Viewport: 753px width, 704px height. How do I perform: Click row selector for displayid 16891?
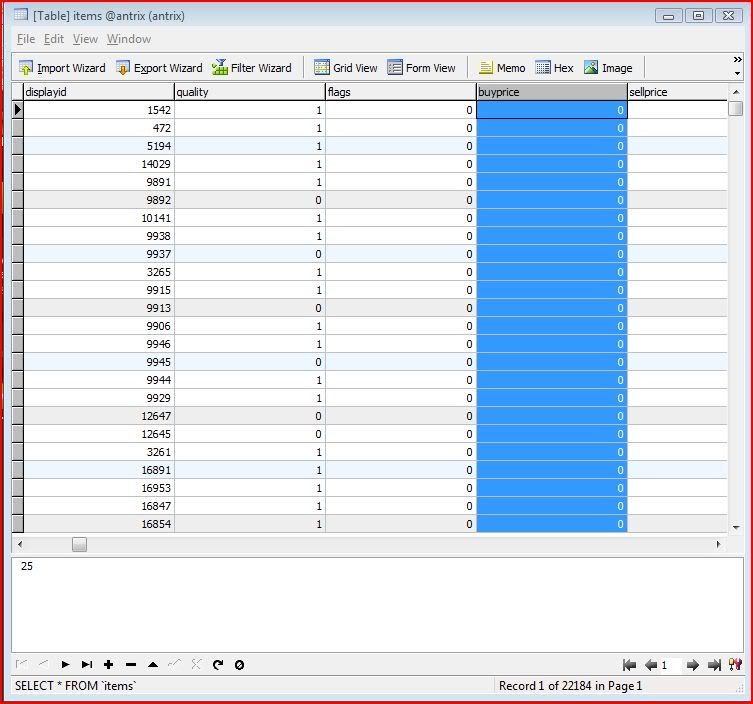tap(18, 470)
